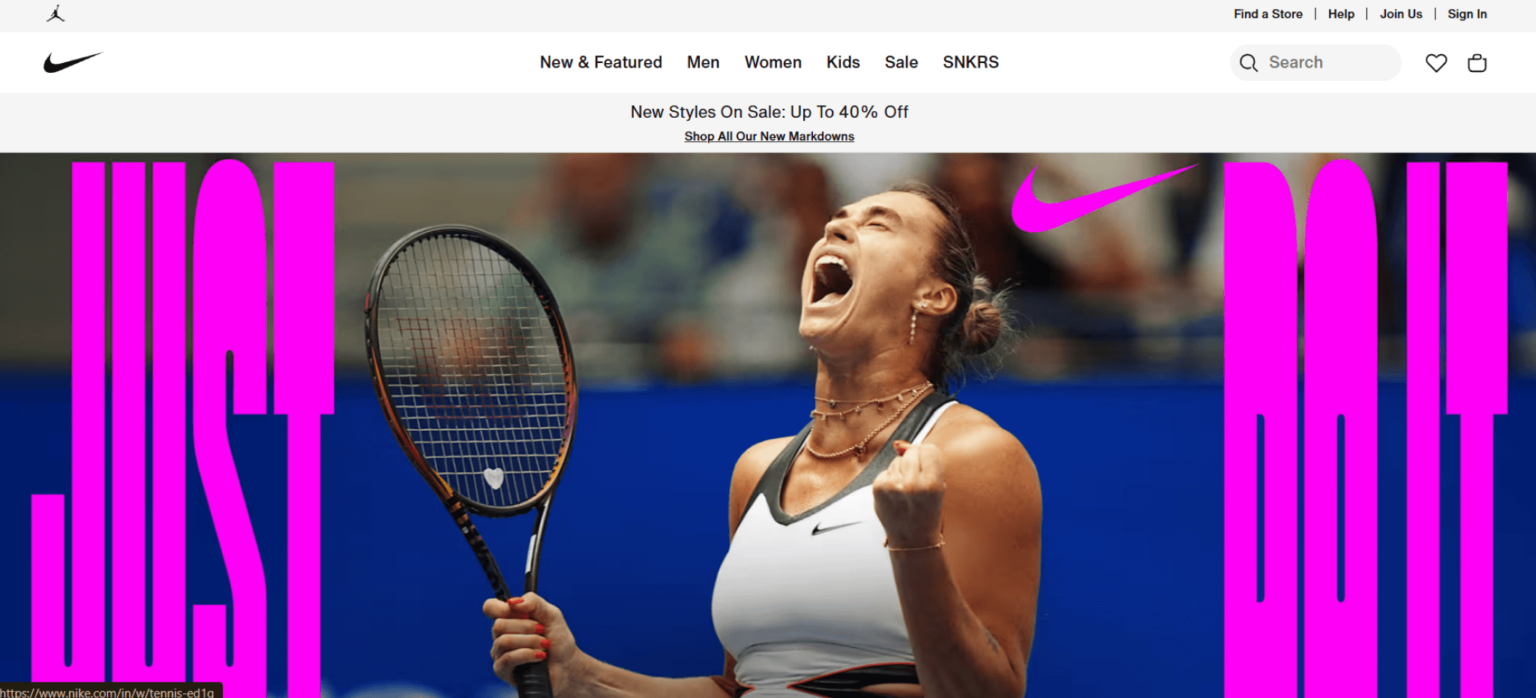Expand the Women navigation menu

pos(773,62)
